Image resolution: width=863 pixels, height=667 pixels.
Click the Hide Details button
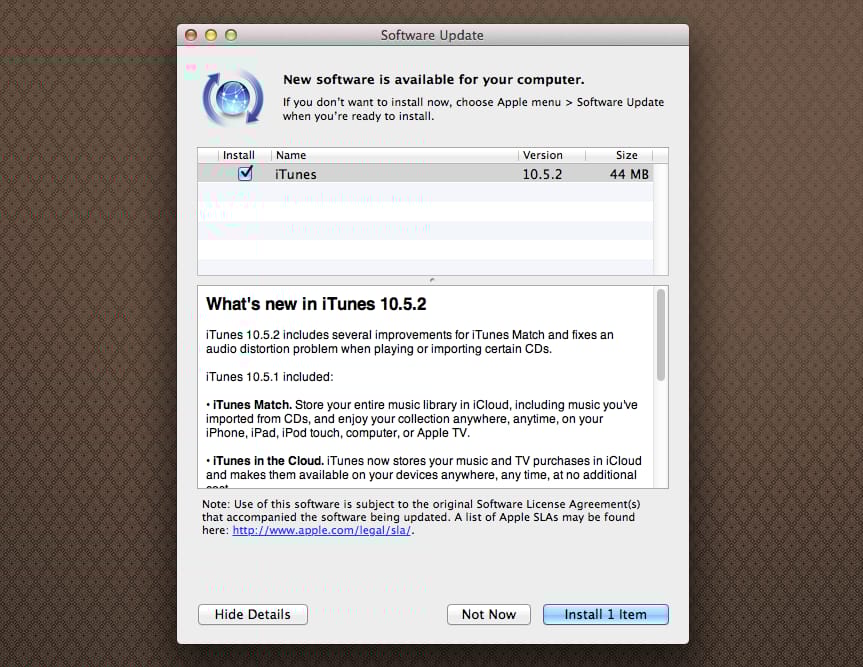point(253,614)
